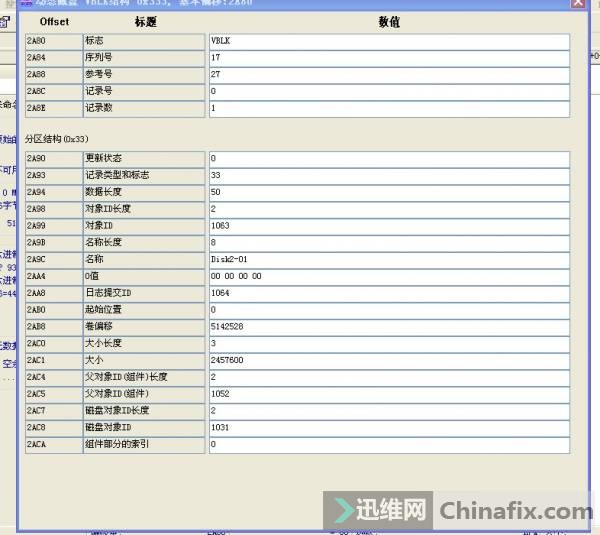This screenshot has height=535, width=600.
Task: Click the 起始位置 value field
Action: 390,310
